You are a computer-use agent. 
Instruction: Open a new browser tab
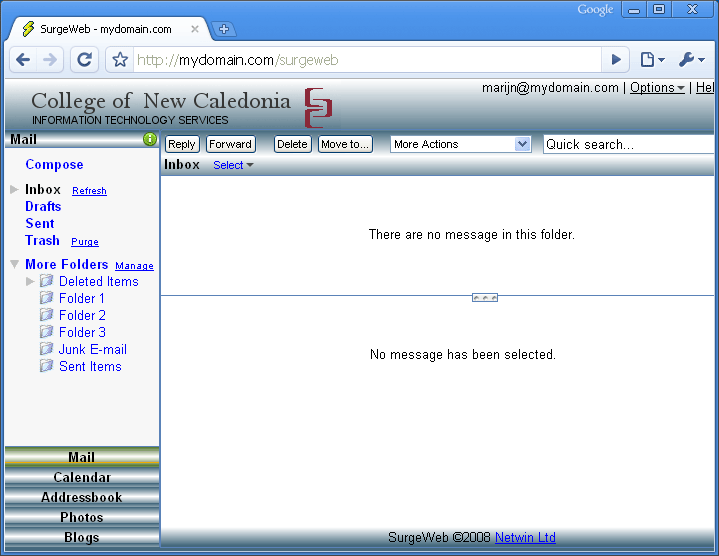(x=224, y=29)
